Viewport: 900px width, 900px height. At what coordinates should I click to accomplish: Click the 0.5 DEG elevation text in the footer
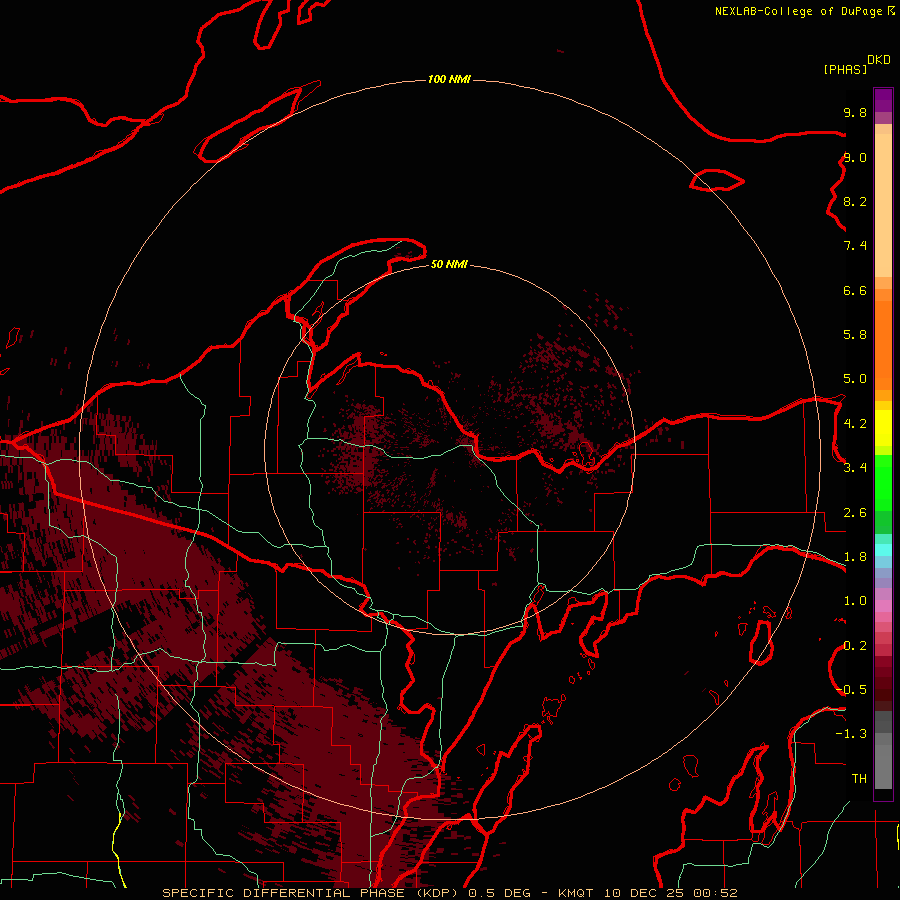(x=501, y=893)
